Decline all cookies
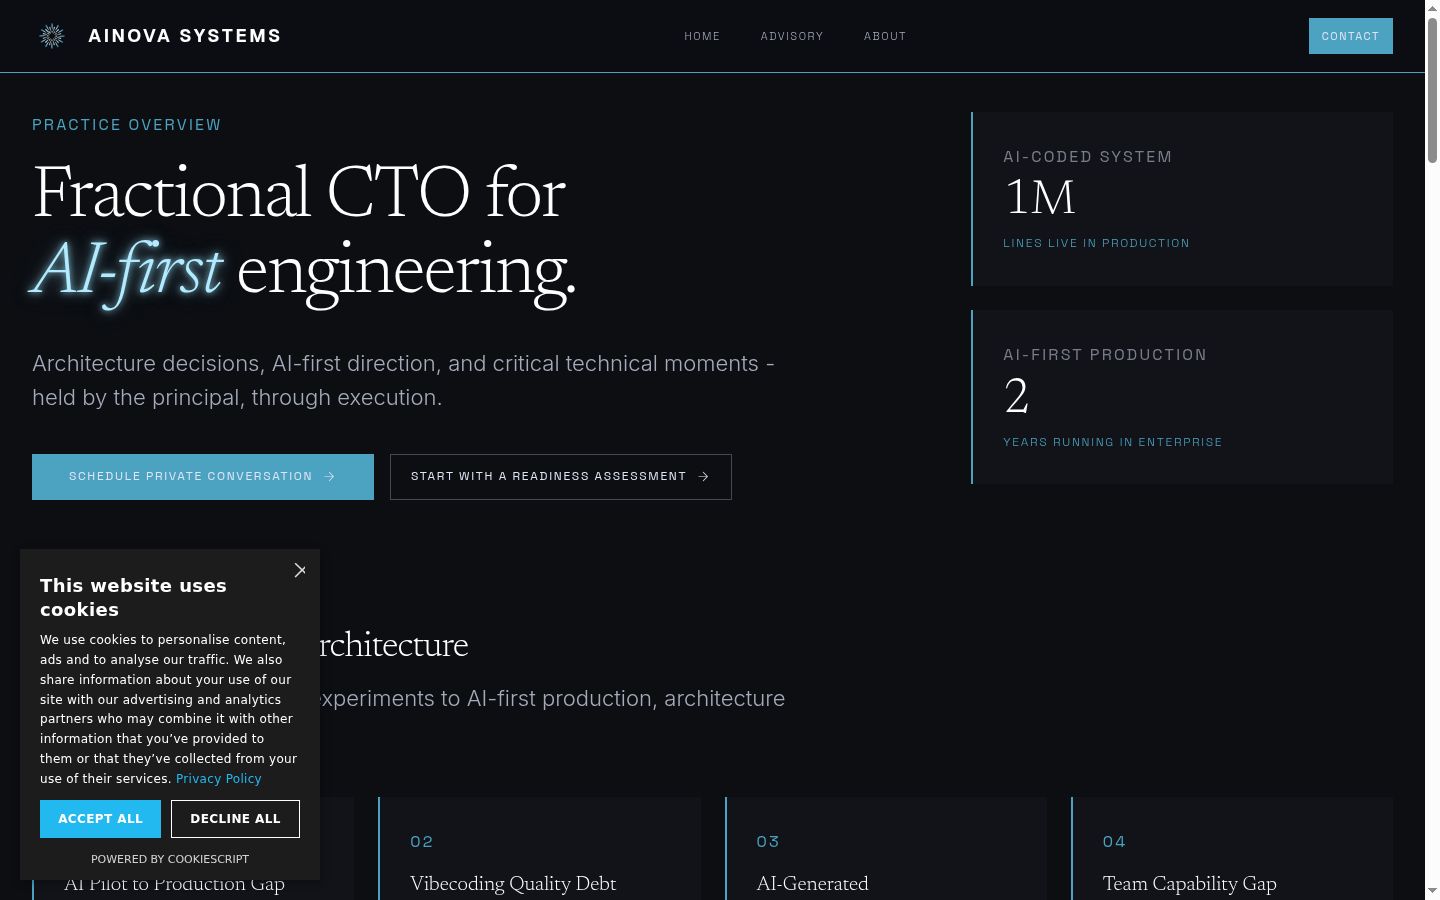 point(235,819)
